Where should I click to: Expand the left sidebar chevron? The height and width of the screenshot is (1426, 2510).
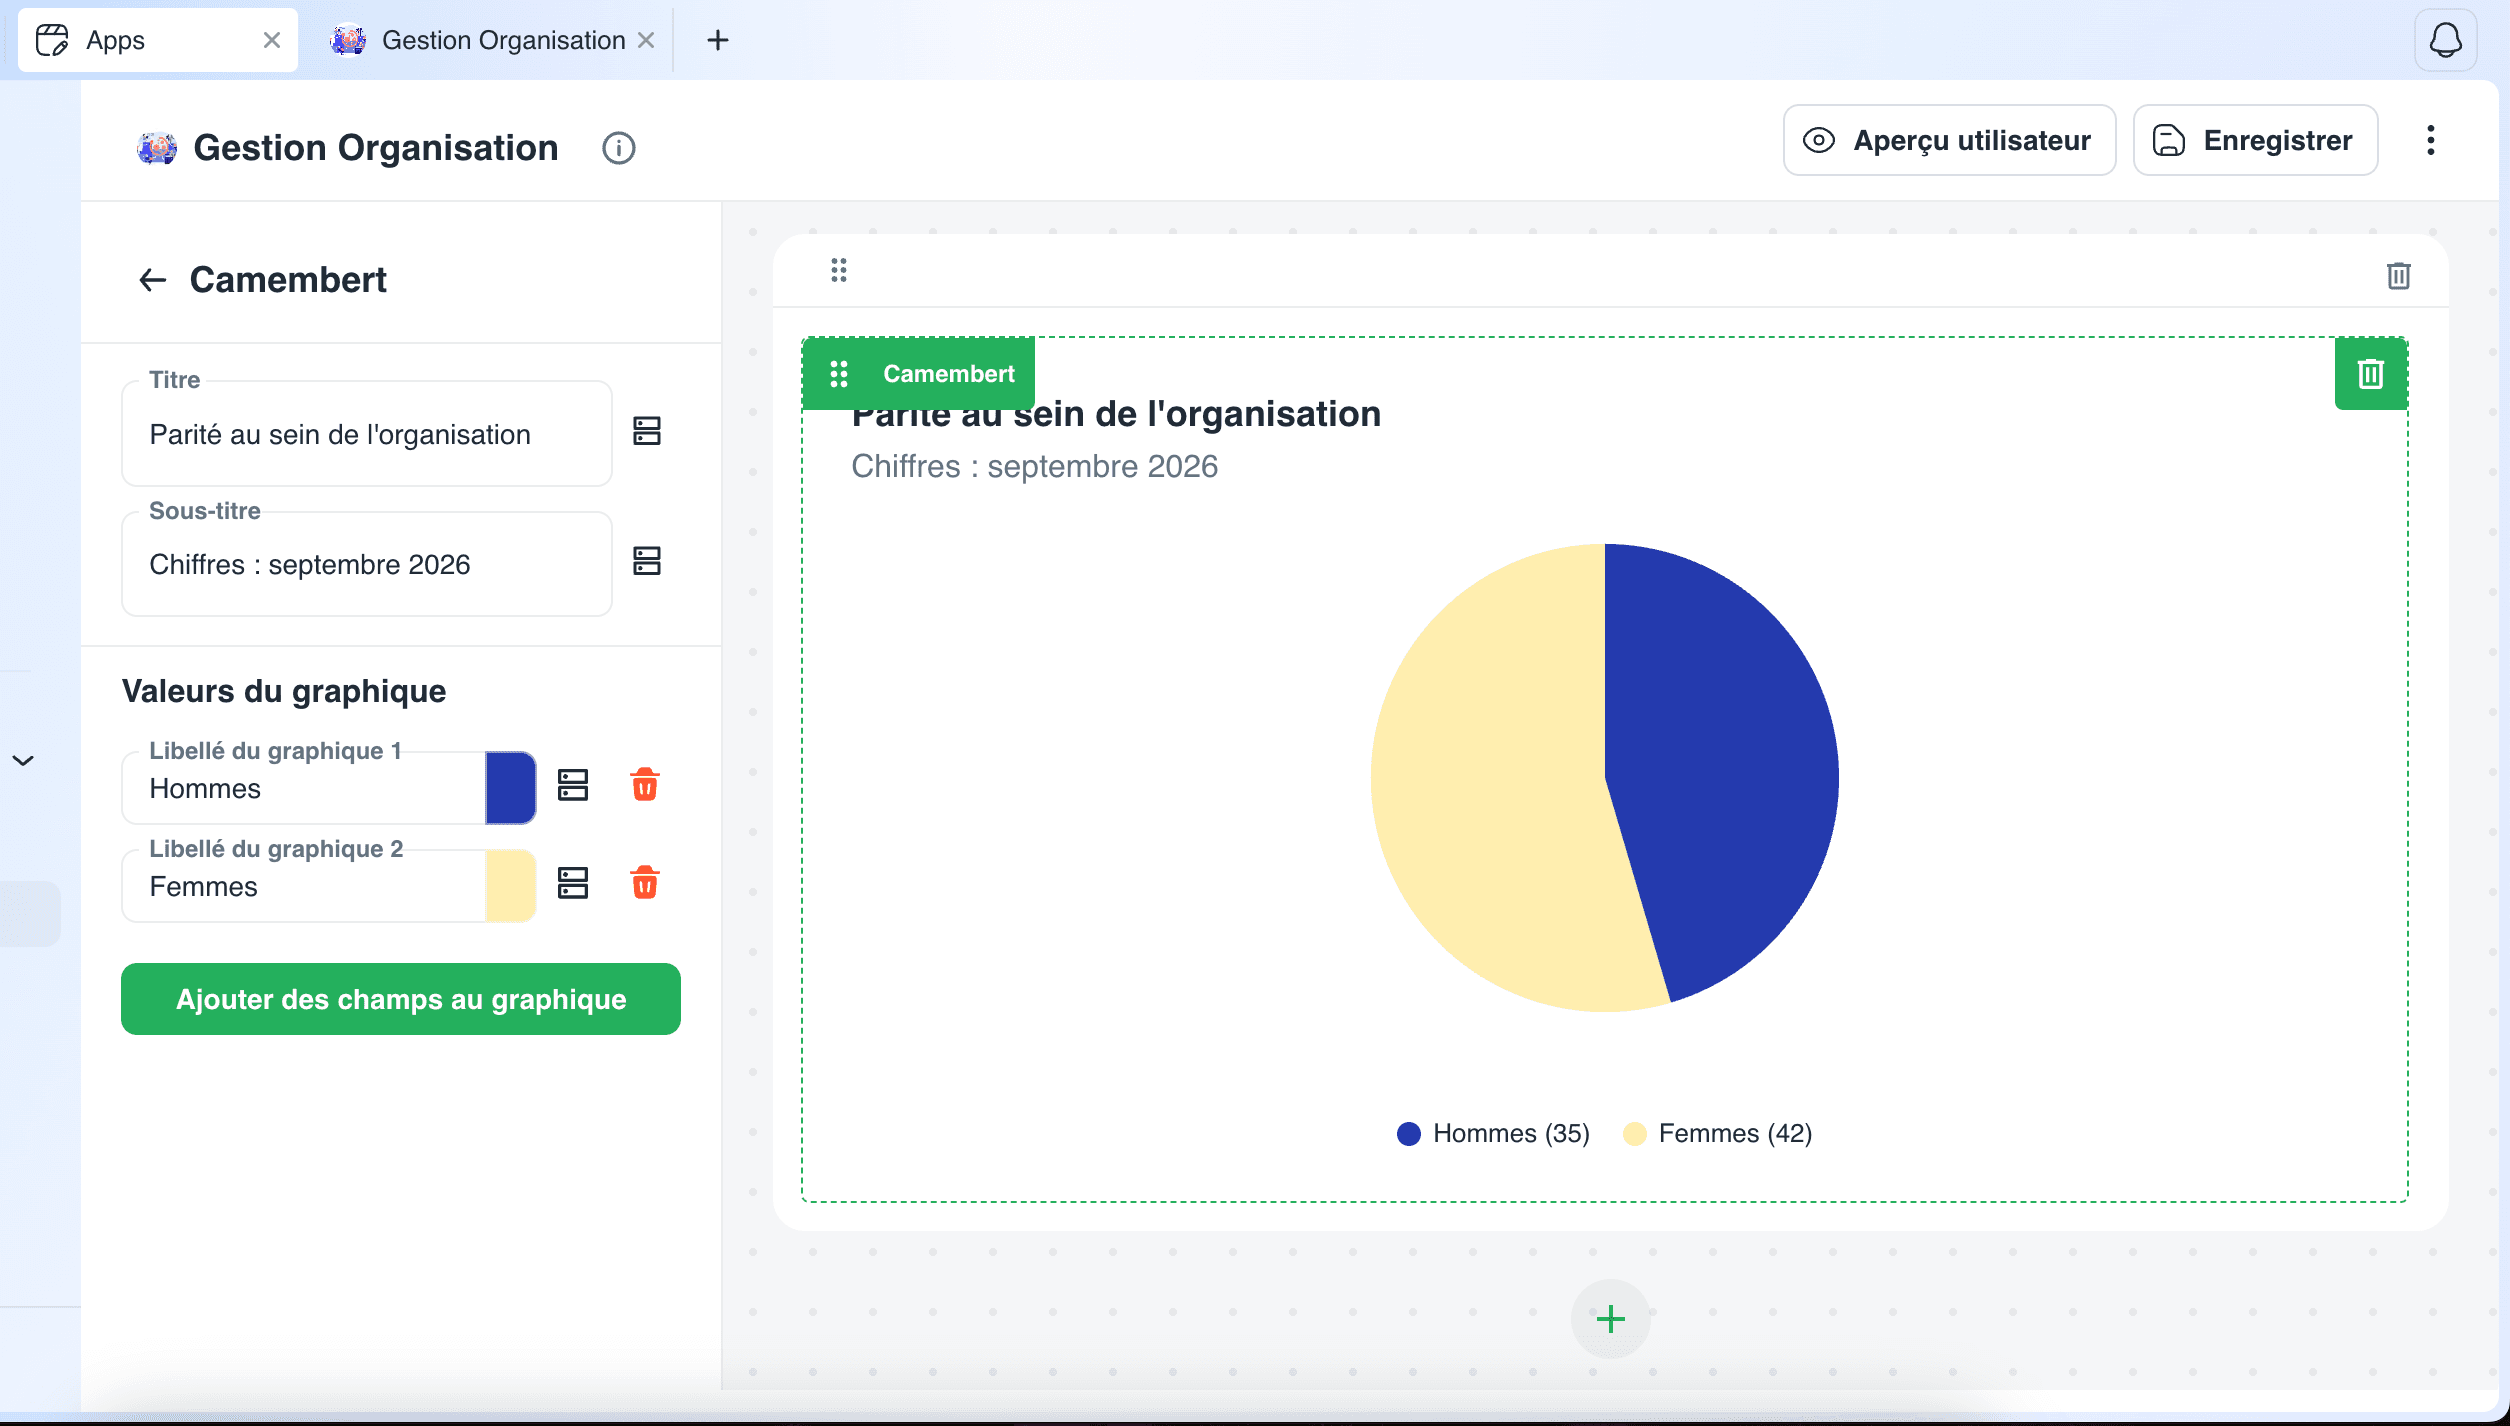[23, 761]
